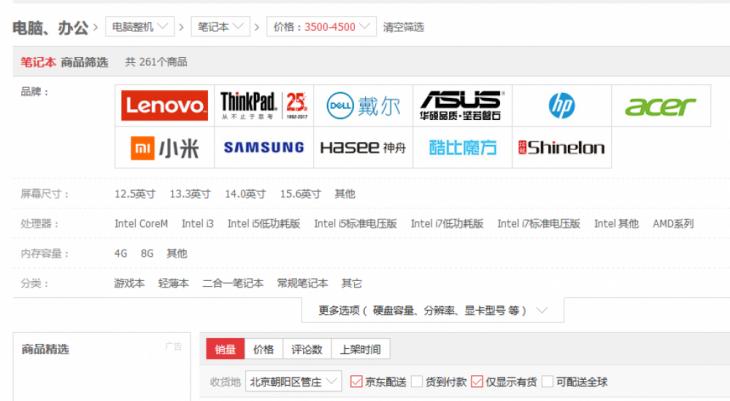Select 8G memory capacity
Screen dimensions: 730x401
(x=147, y=253)
